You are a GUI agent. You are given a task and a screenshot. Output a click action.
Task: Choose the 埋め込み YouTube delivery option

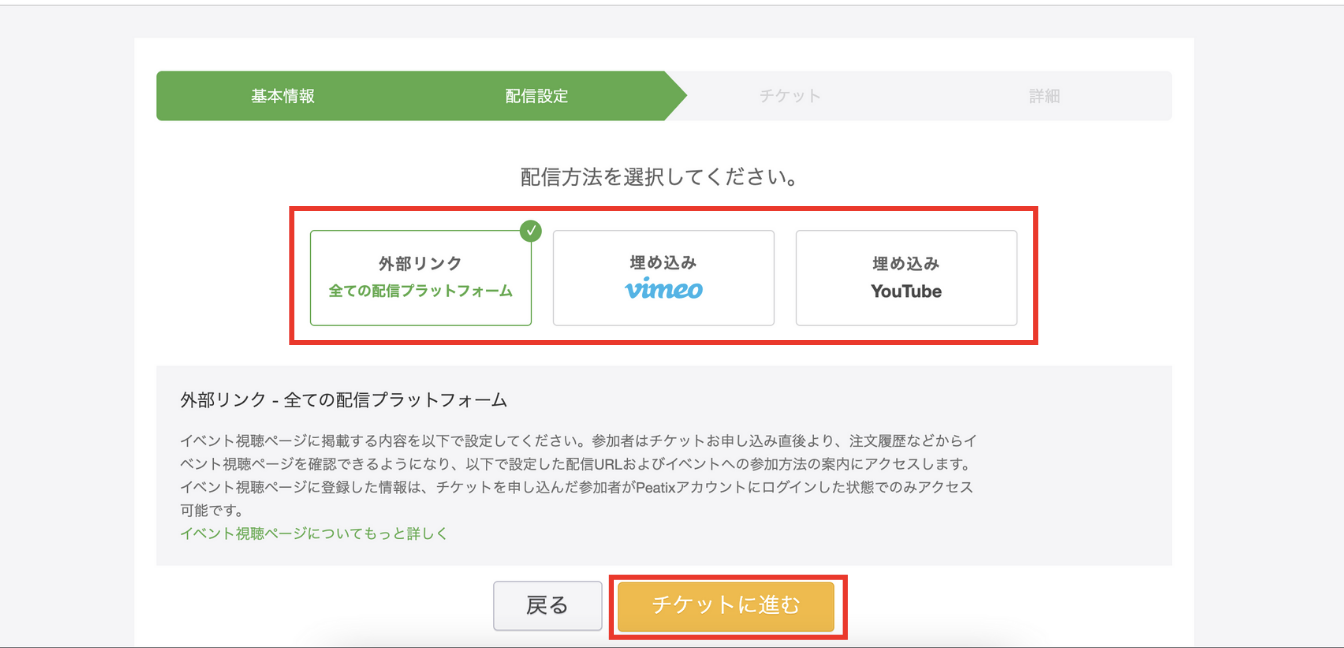(906, 278)
